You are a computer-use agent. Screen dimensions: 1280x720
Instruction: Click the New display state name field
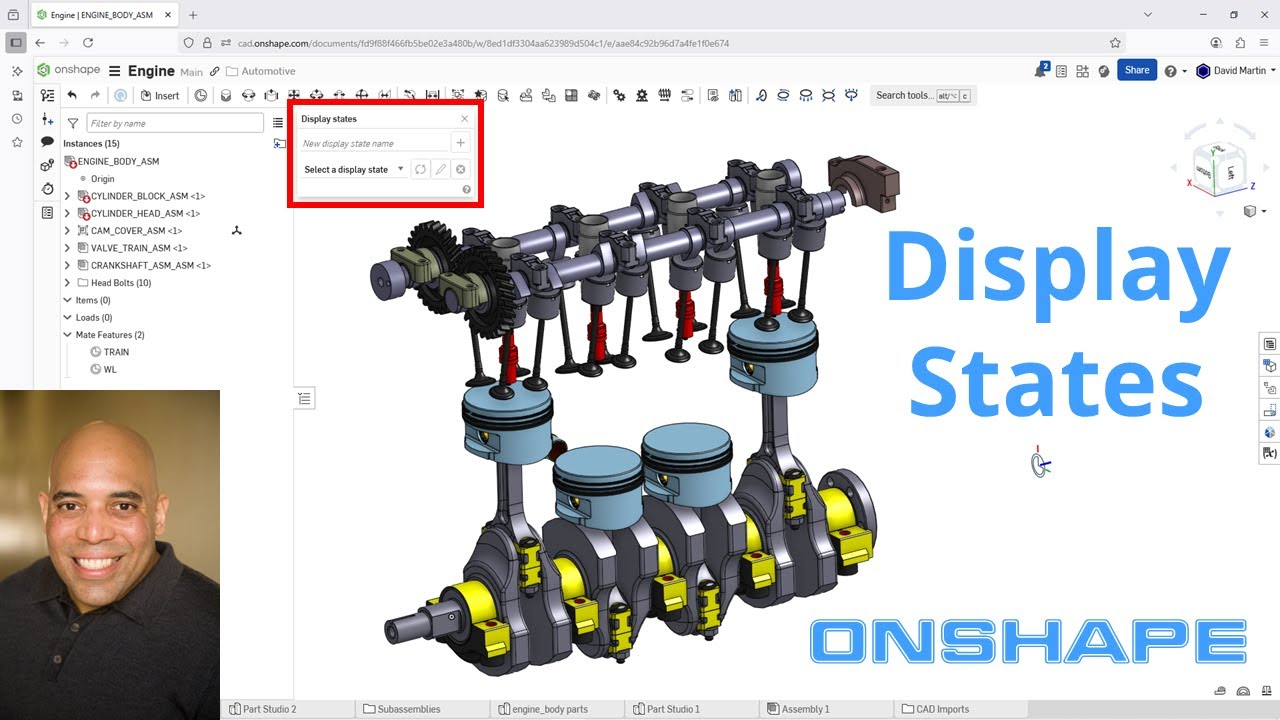tap(374, 143)
